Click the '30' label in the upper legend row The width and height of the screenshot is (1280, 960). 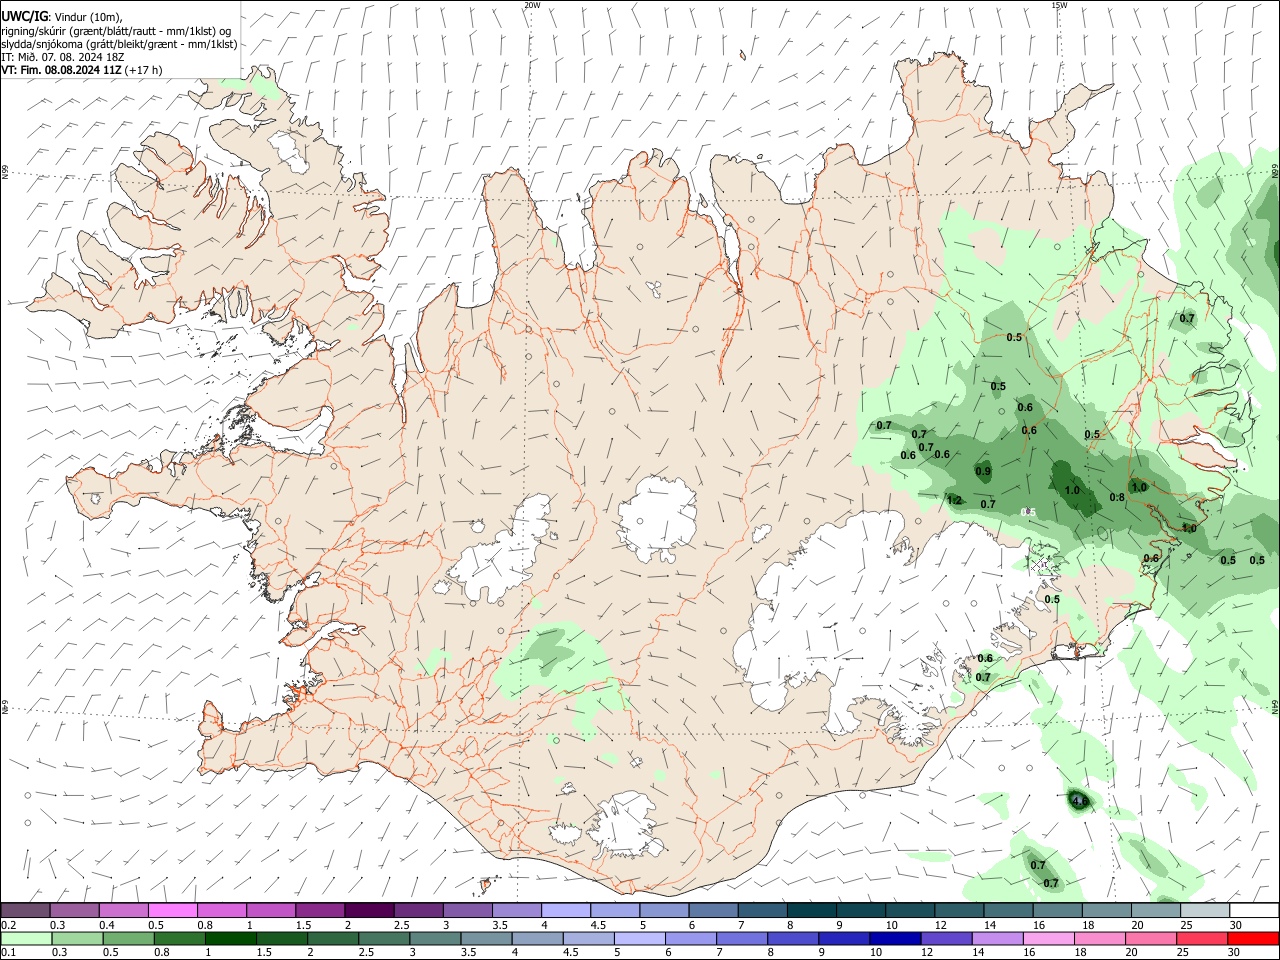(x=1236, y=925)
